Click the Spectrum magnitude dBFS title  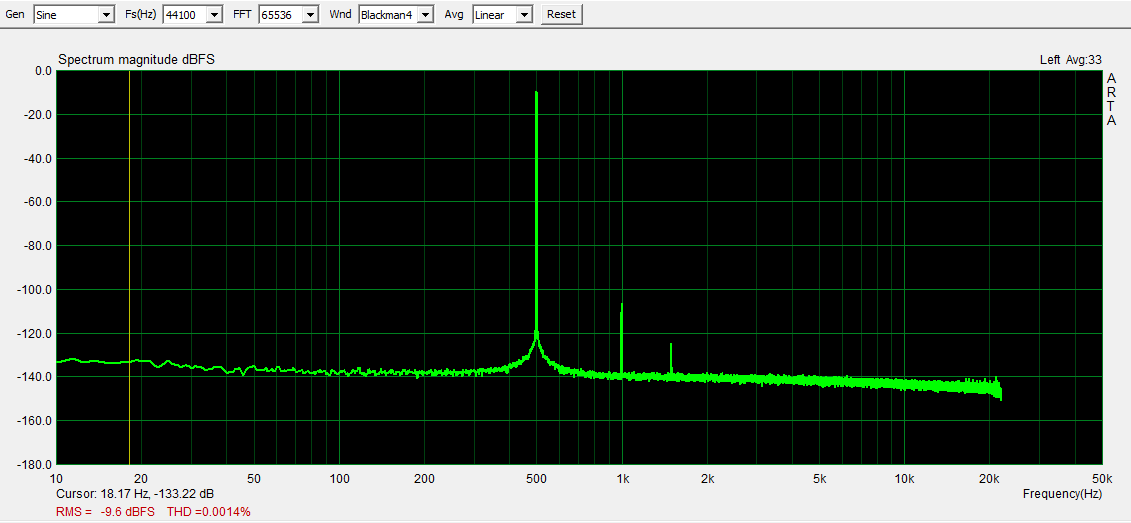[136, 60]
